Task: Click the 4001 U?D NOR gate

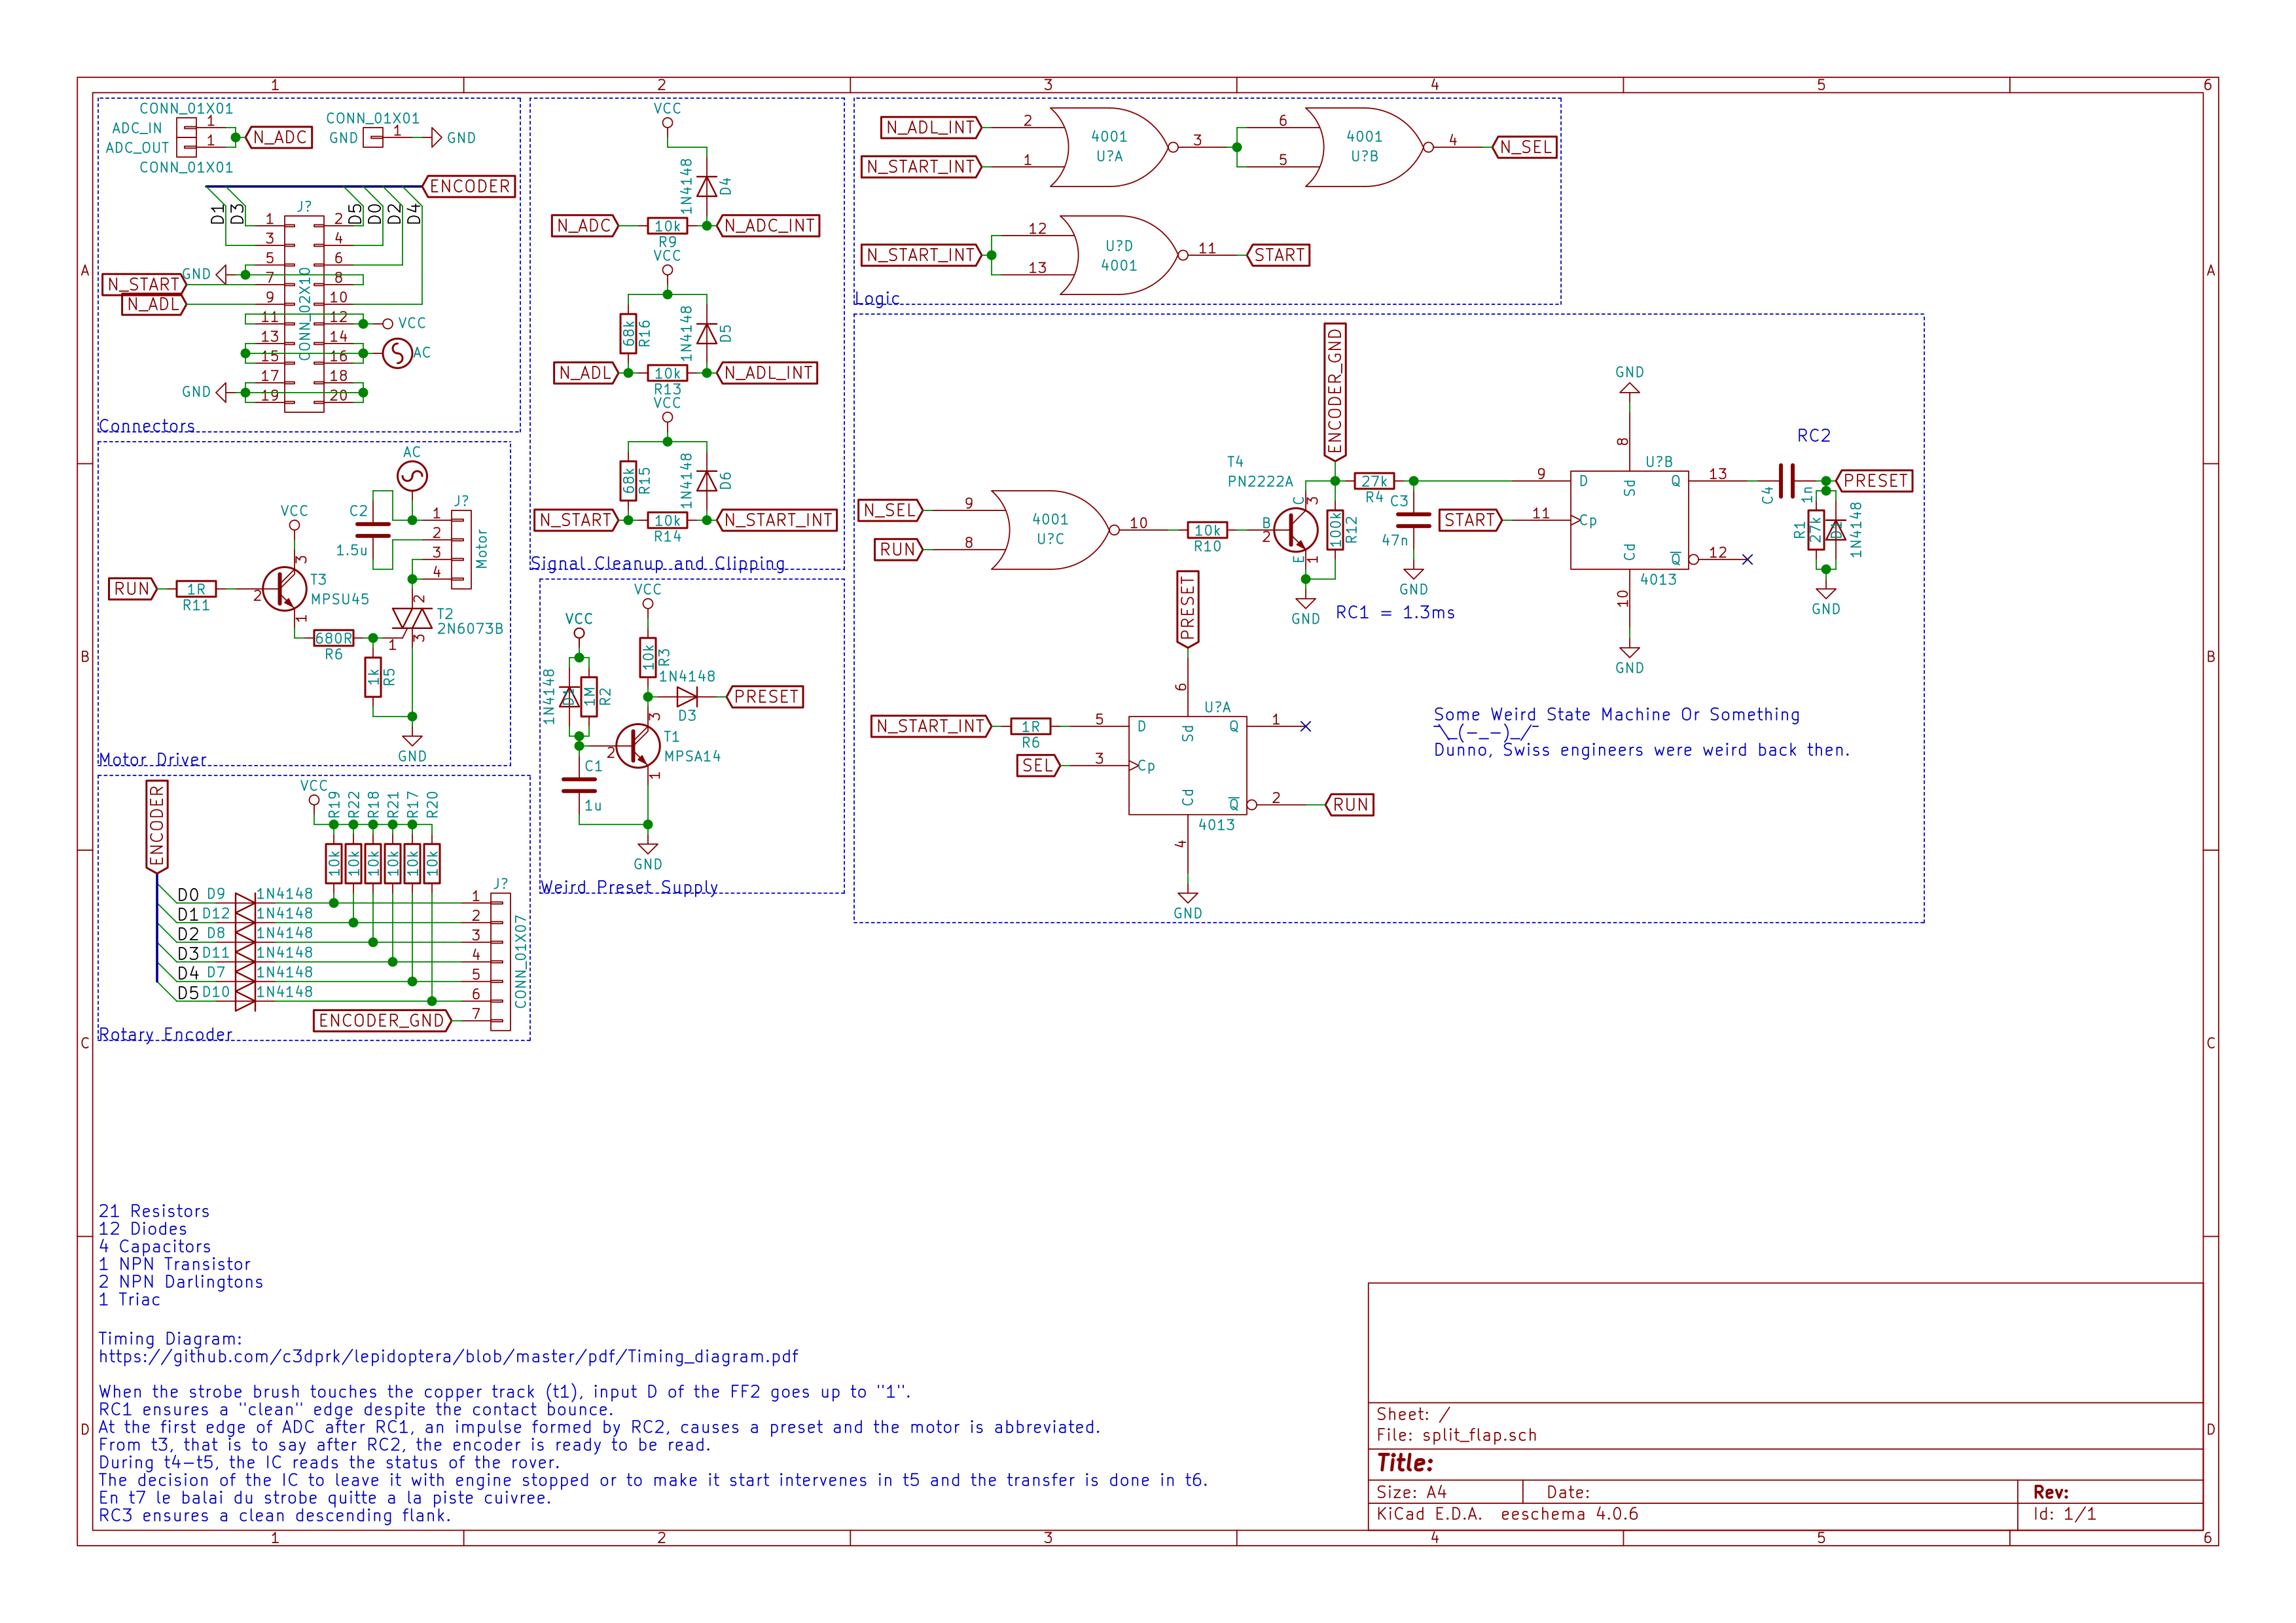Action: [1119, 255]
